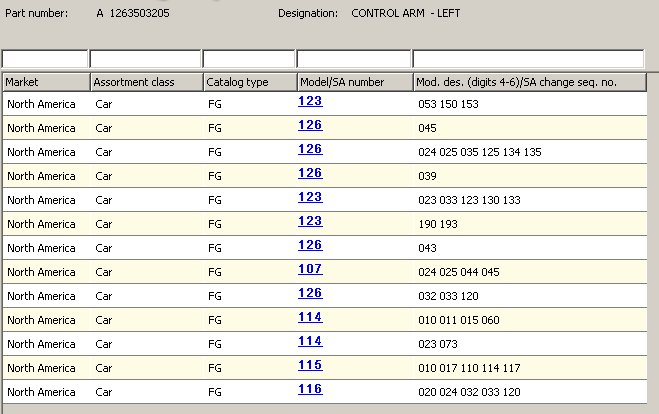Click the Assortment class column header
This screenshot has height=414, width=659.
coord(147,82)
